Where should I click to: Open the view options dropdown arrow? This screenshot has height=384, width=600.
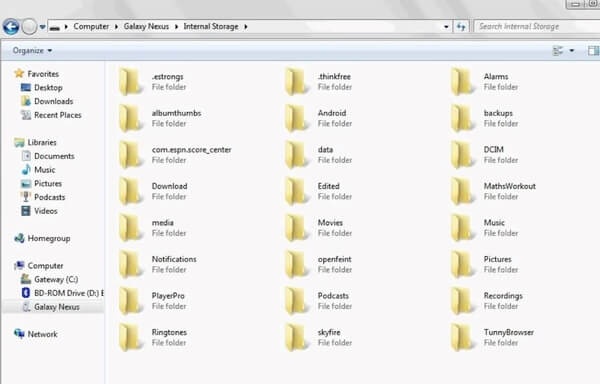coord(572,50)
